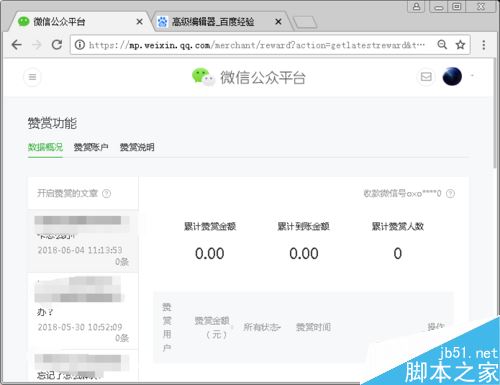The width and height of the screenshot is (500, 385).
Task: Open a new browser tab
Action: tap(305, 22)
